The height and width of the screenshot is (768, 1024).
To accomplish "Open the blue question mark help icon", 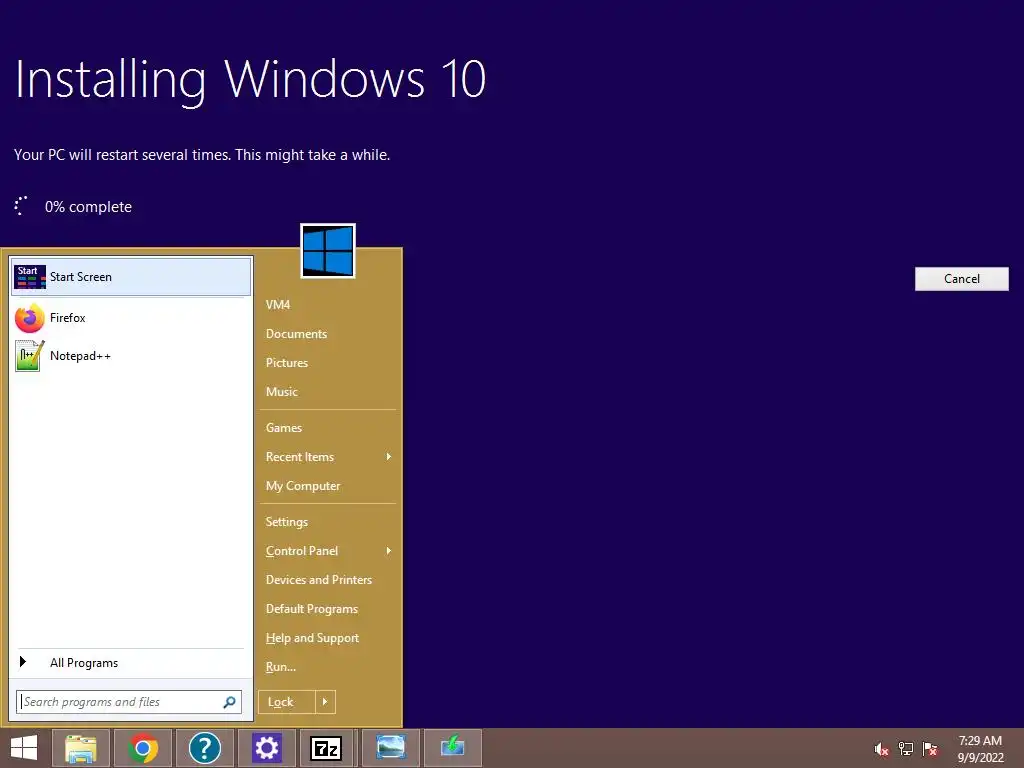I will pyautogui.click(x=205, y=748).
